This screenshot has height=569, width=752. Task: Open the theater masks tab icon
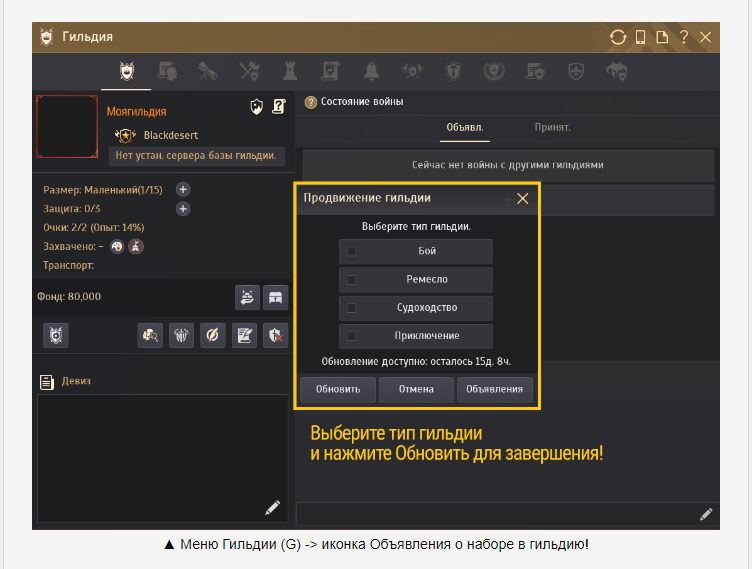pos(617,71)
